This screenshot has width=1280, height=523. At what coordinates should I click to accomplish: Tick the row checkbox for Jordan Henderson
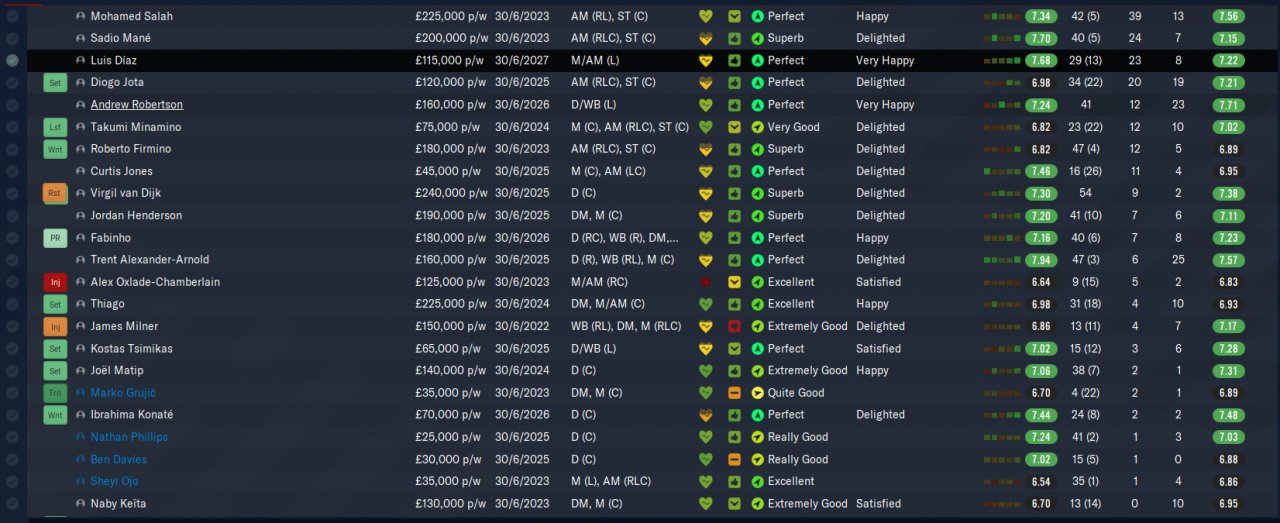click(12, 216)
